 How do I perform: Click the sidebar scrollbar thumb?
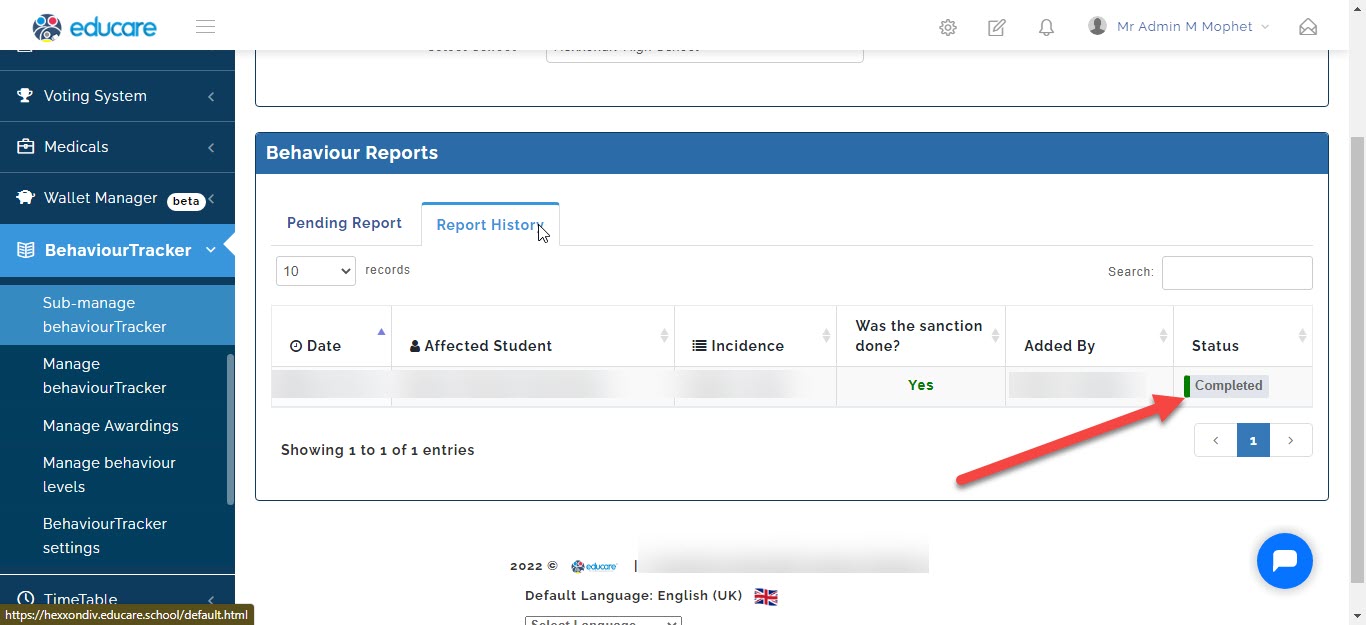click(231, 430)
